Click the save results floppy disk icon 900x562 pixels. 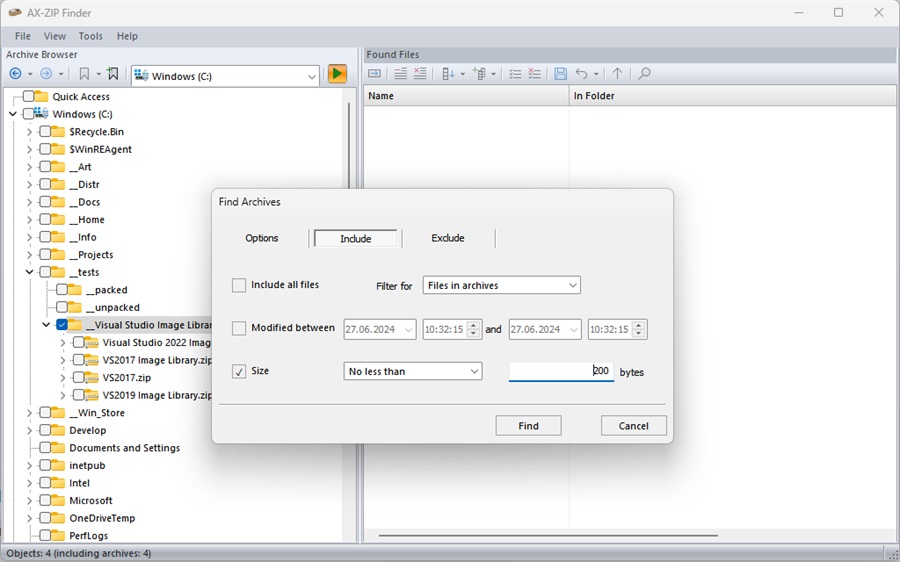click(x=561, y=73)
